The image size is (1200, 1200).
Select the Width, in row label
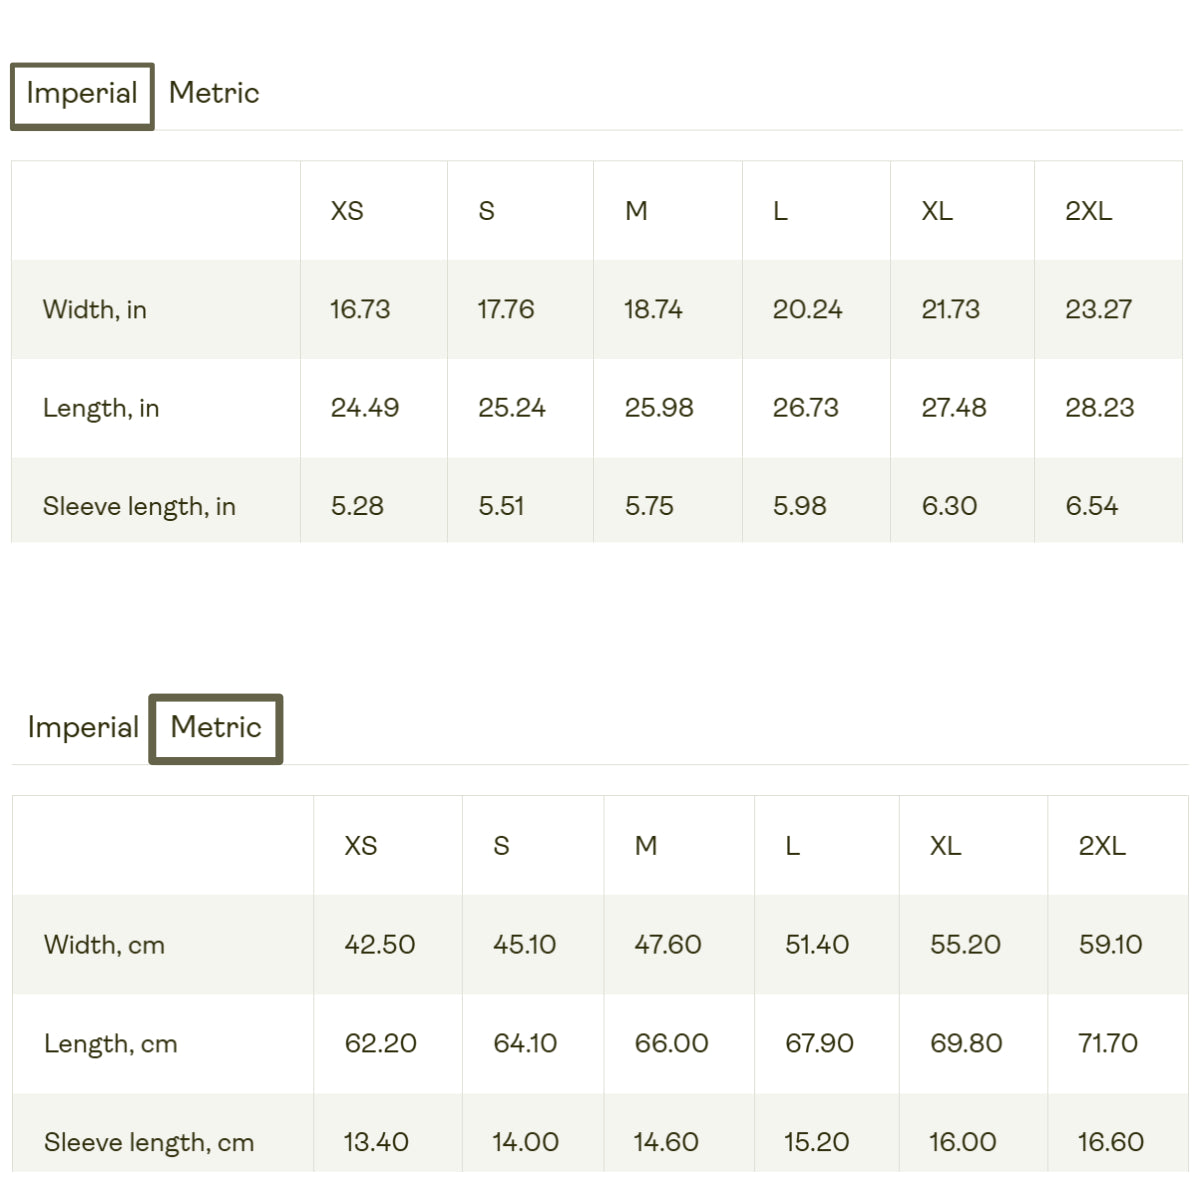(x=95, y=310)
